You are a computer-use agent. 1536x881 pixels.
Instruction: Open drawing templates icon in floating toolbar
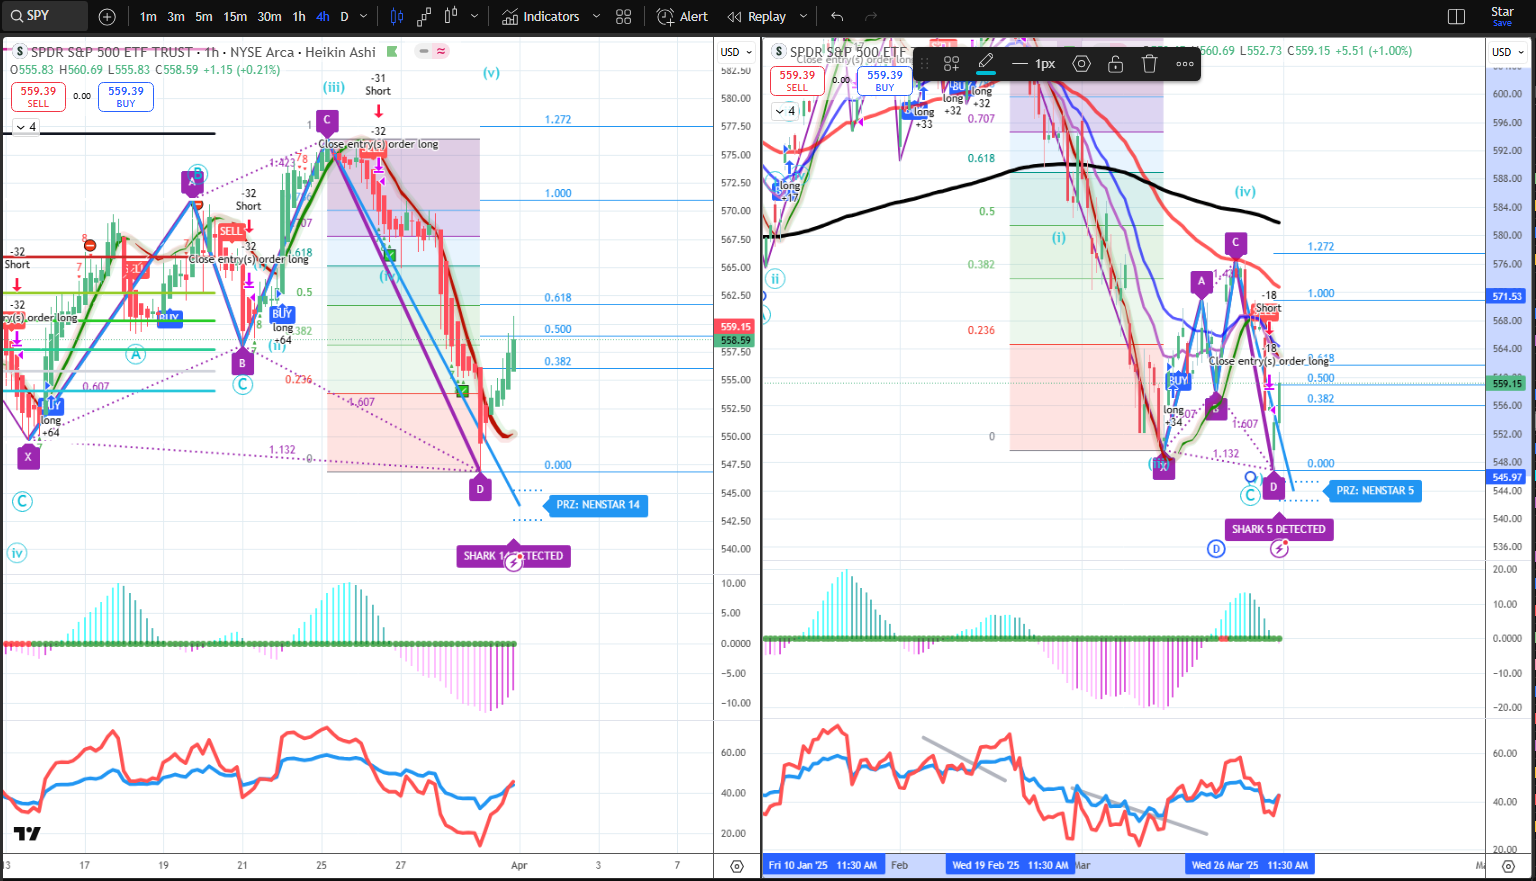tap(951, 63)
